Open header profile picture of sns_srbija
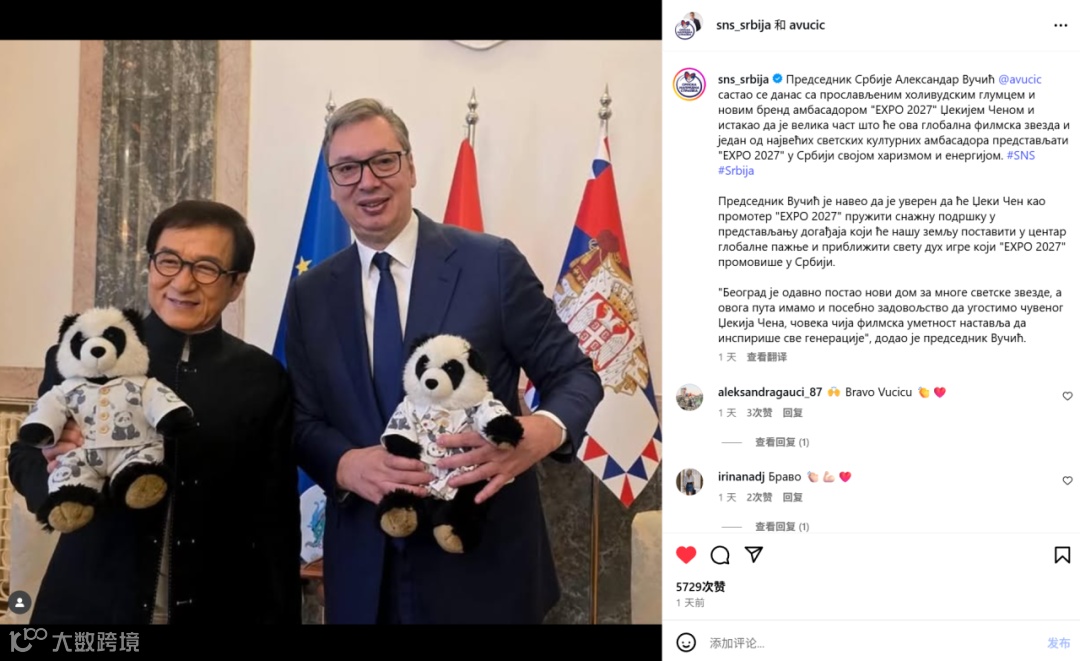 688,25
